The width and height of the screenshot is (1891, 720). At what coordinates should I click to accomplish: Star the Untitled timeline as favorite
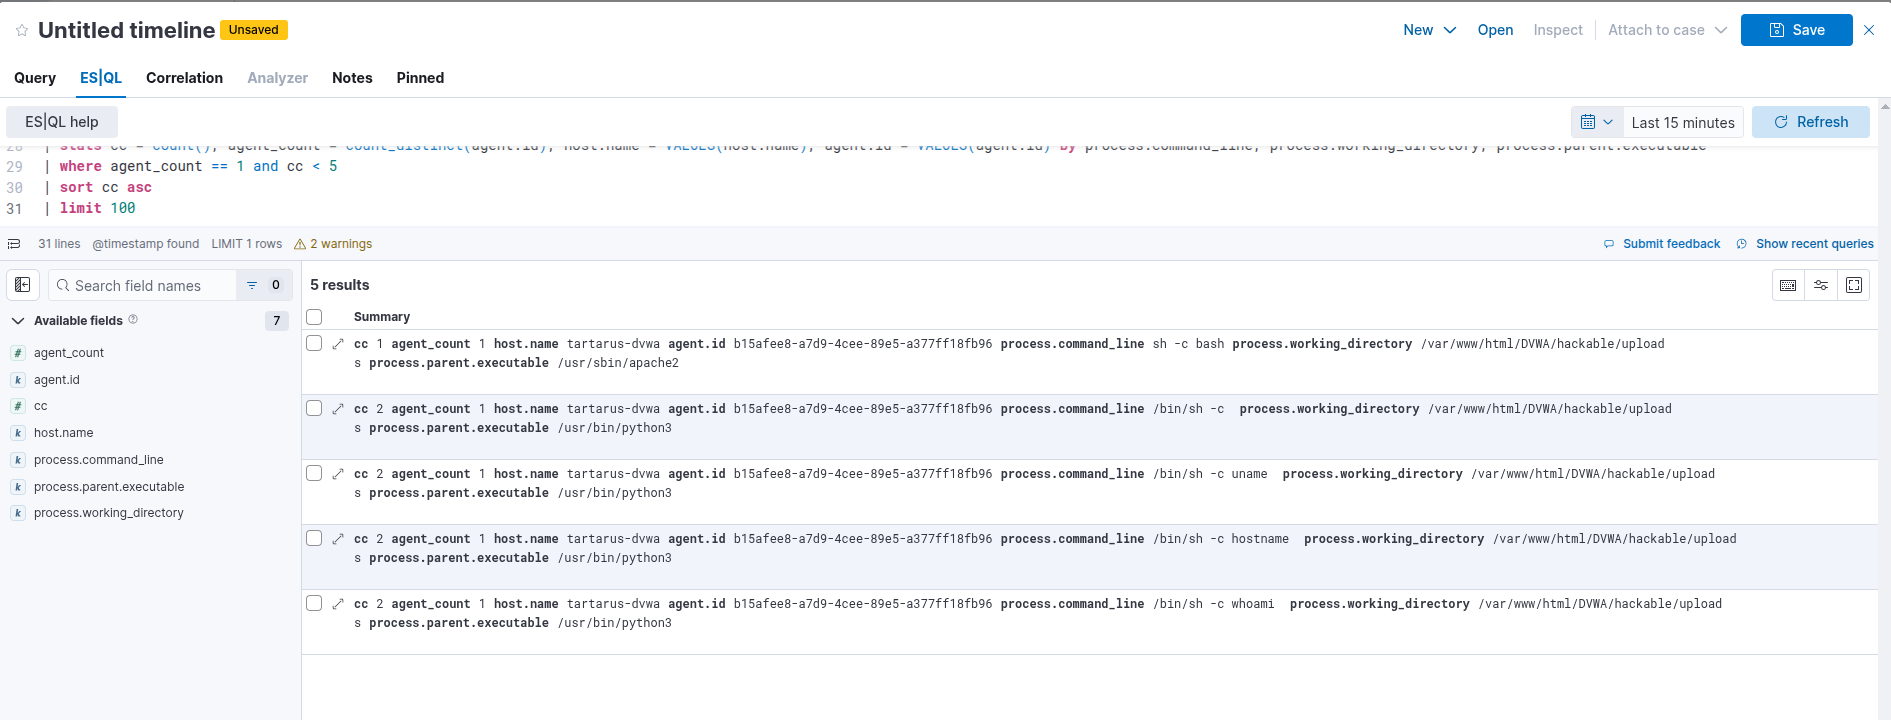(x=22, y=31)
